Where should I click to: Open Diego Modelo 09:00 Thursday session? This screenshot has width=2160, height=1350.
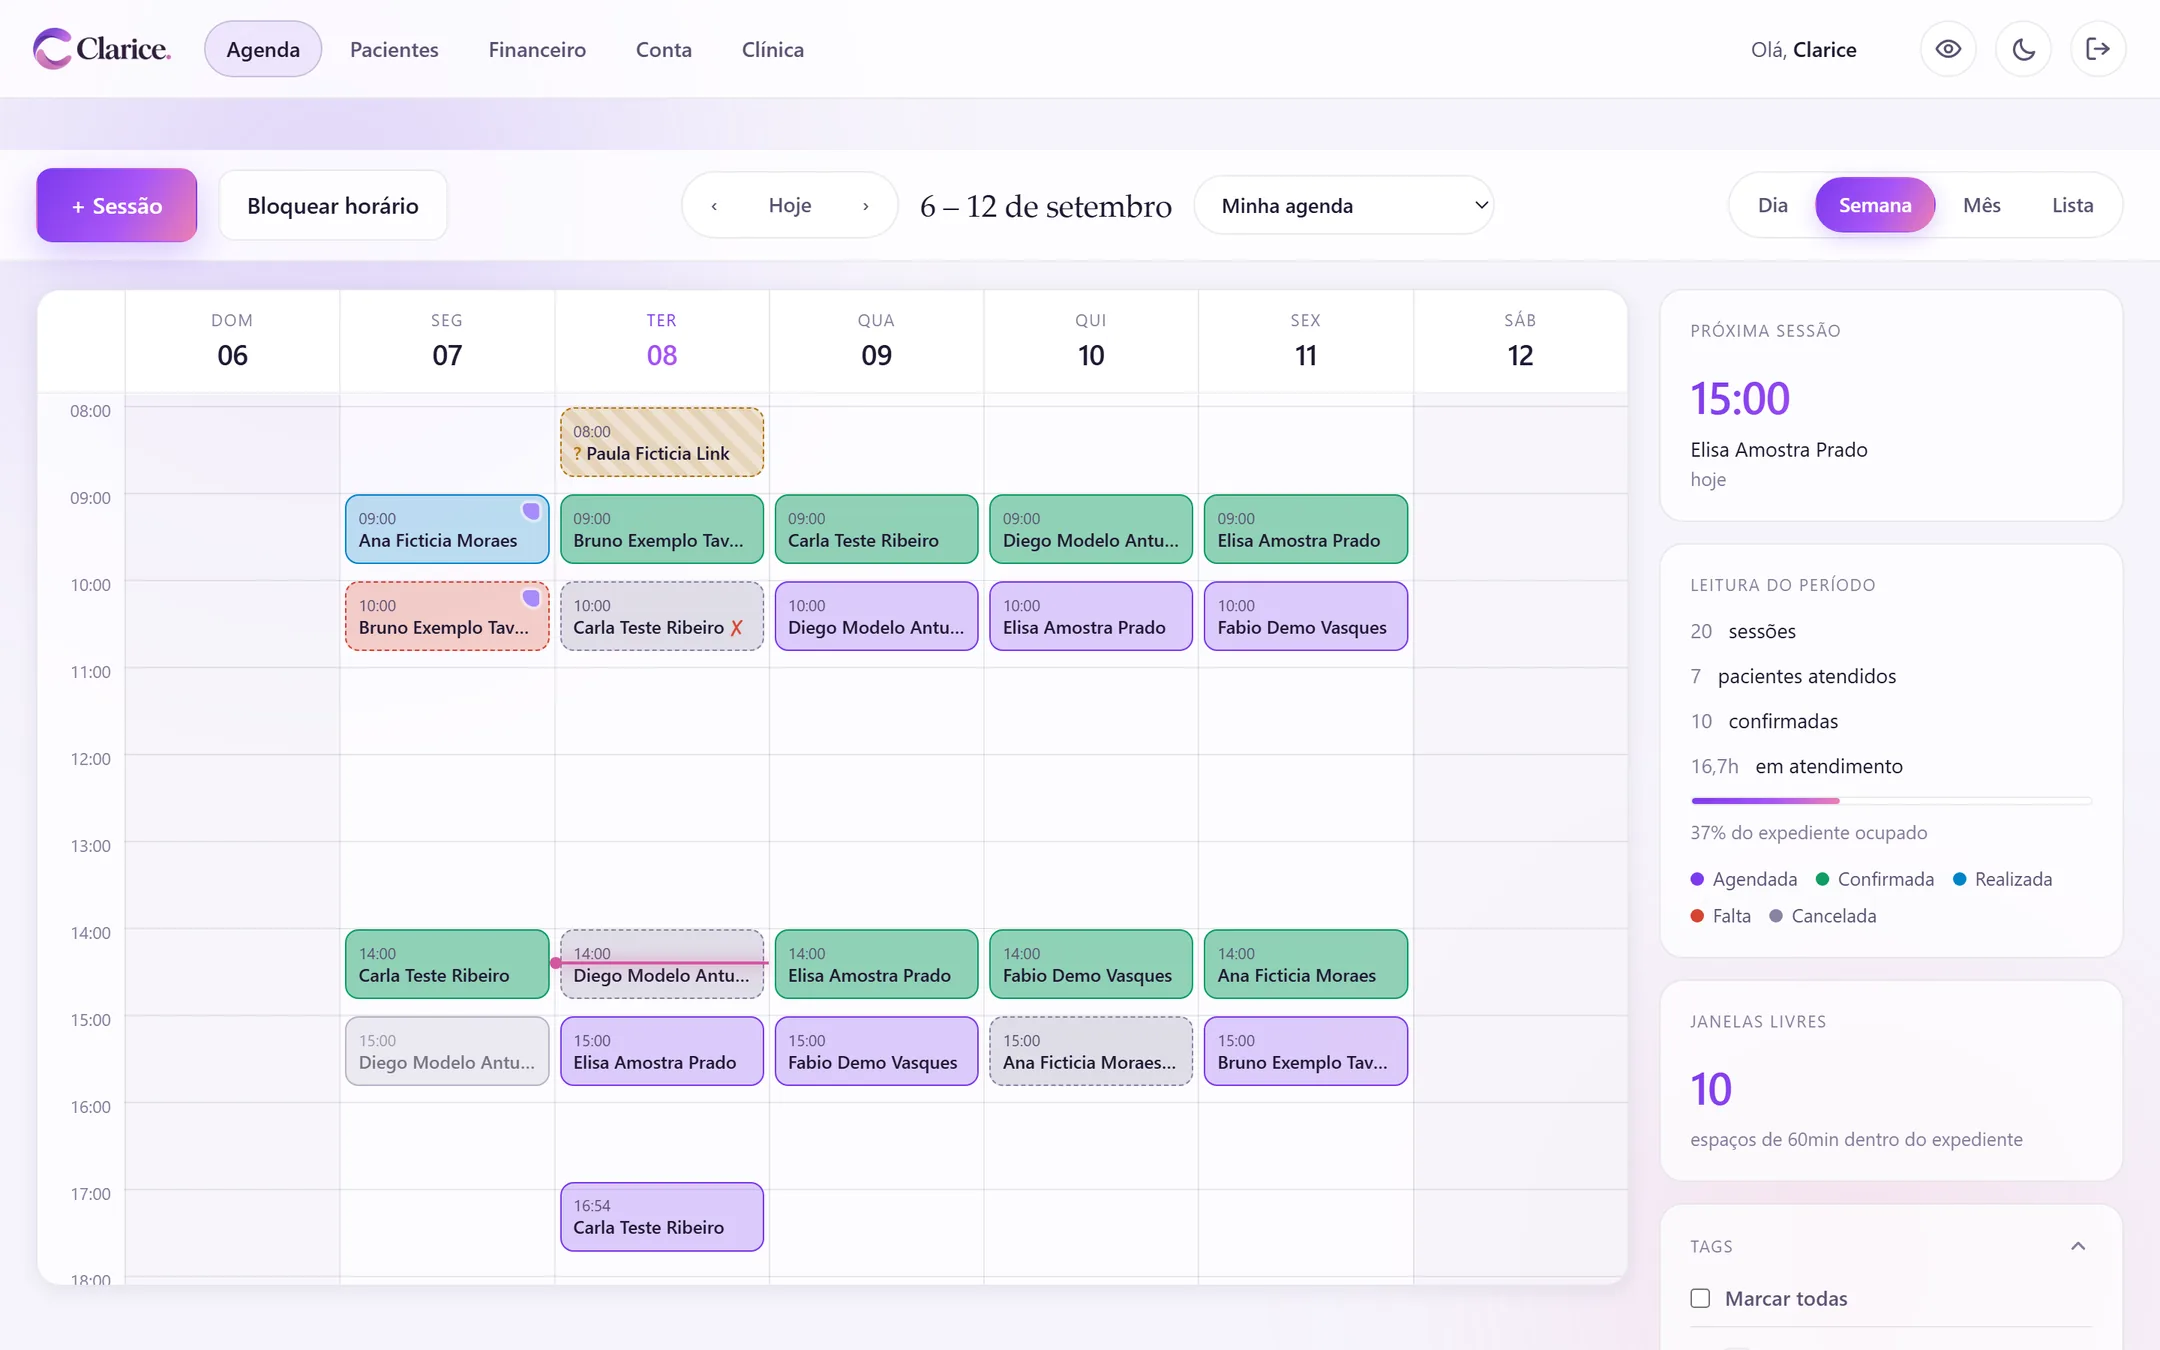[x=1091, y=529]
